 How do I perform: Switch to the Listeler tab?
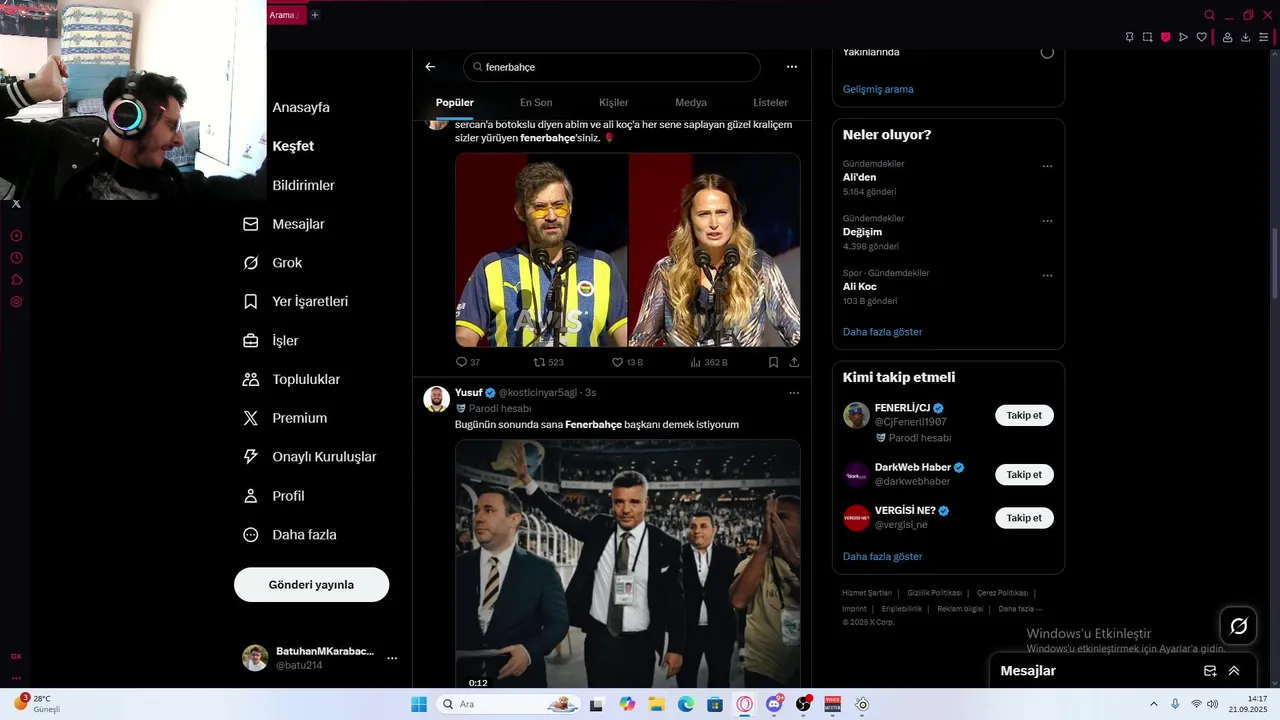click(770, 102)
